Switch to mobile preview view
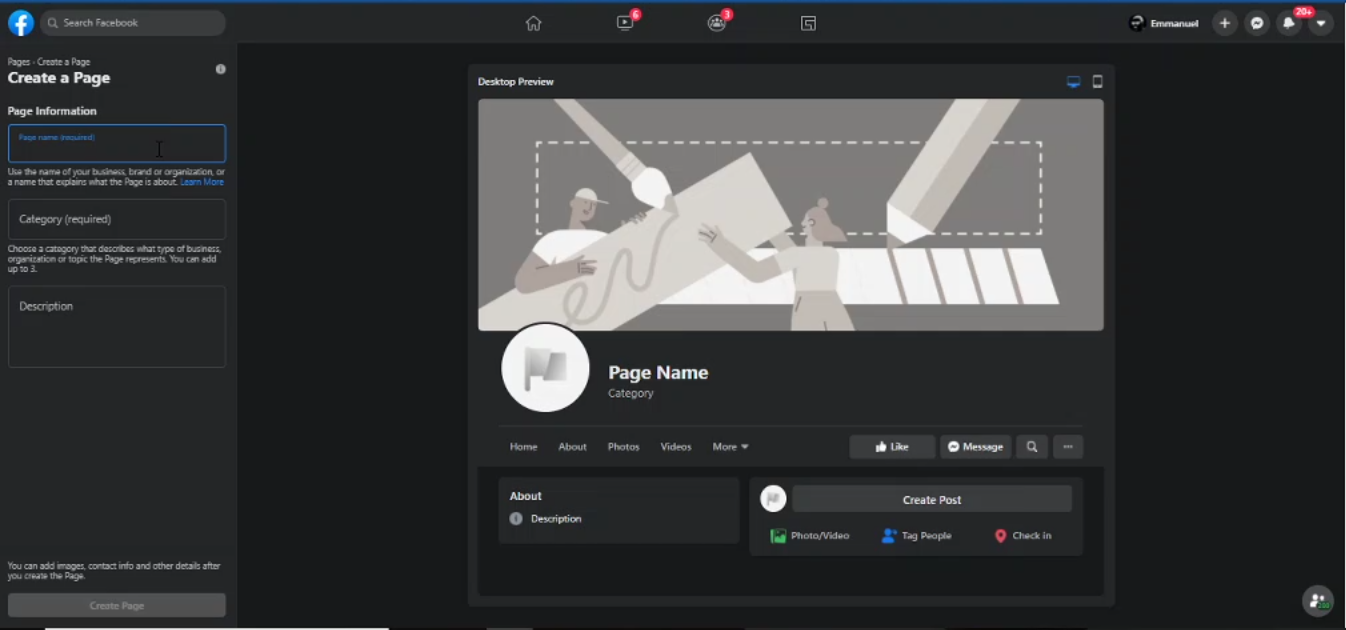 [x=1097, y=82]
